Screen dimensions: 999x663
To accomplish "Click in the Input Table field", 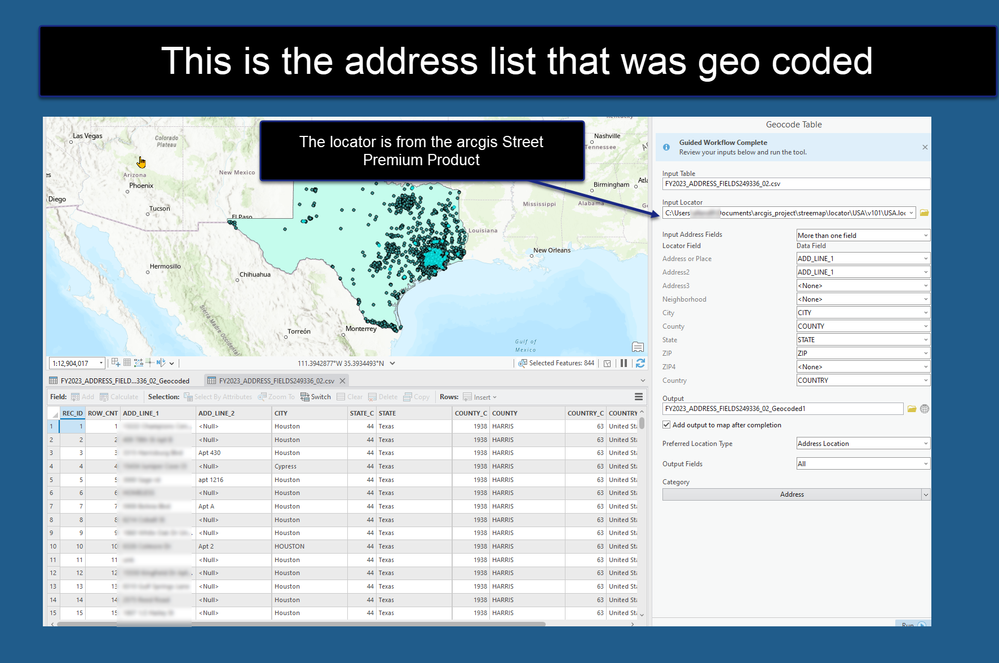I will pos(796,183).
